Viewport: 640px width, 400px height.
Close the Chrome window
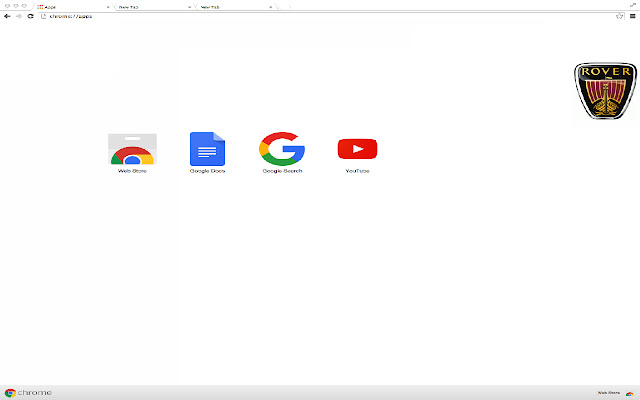[x=7, y=6]
